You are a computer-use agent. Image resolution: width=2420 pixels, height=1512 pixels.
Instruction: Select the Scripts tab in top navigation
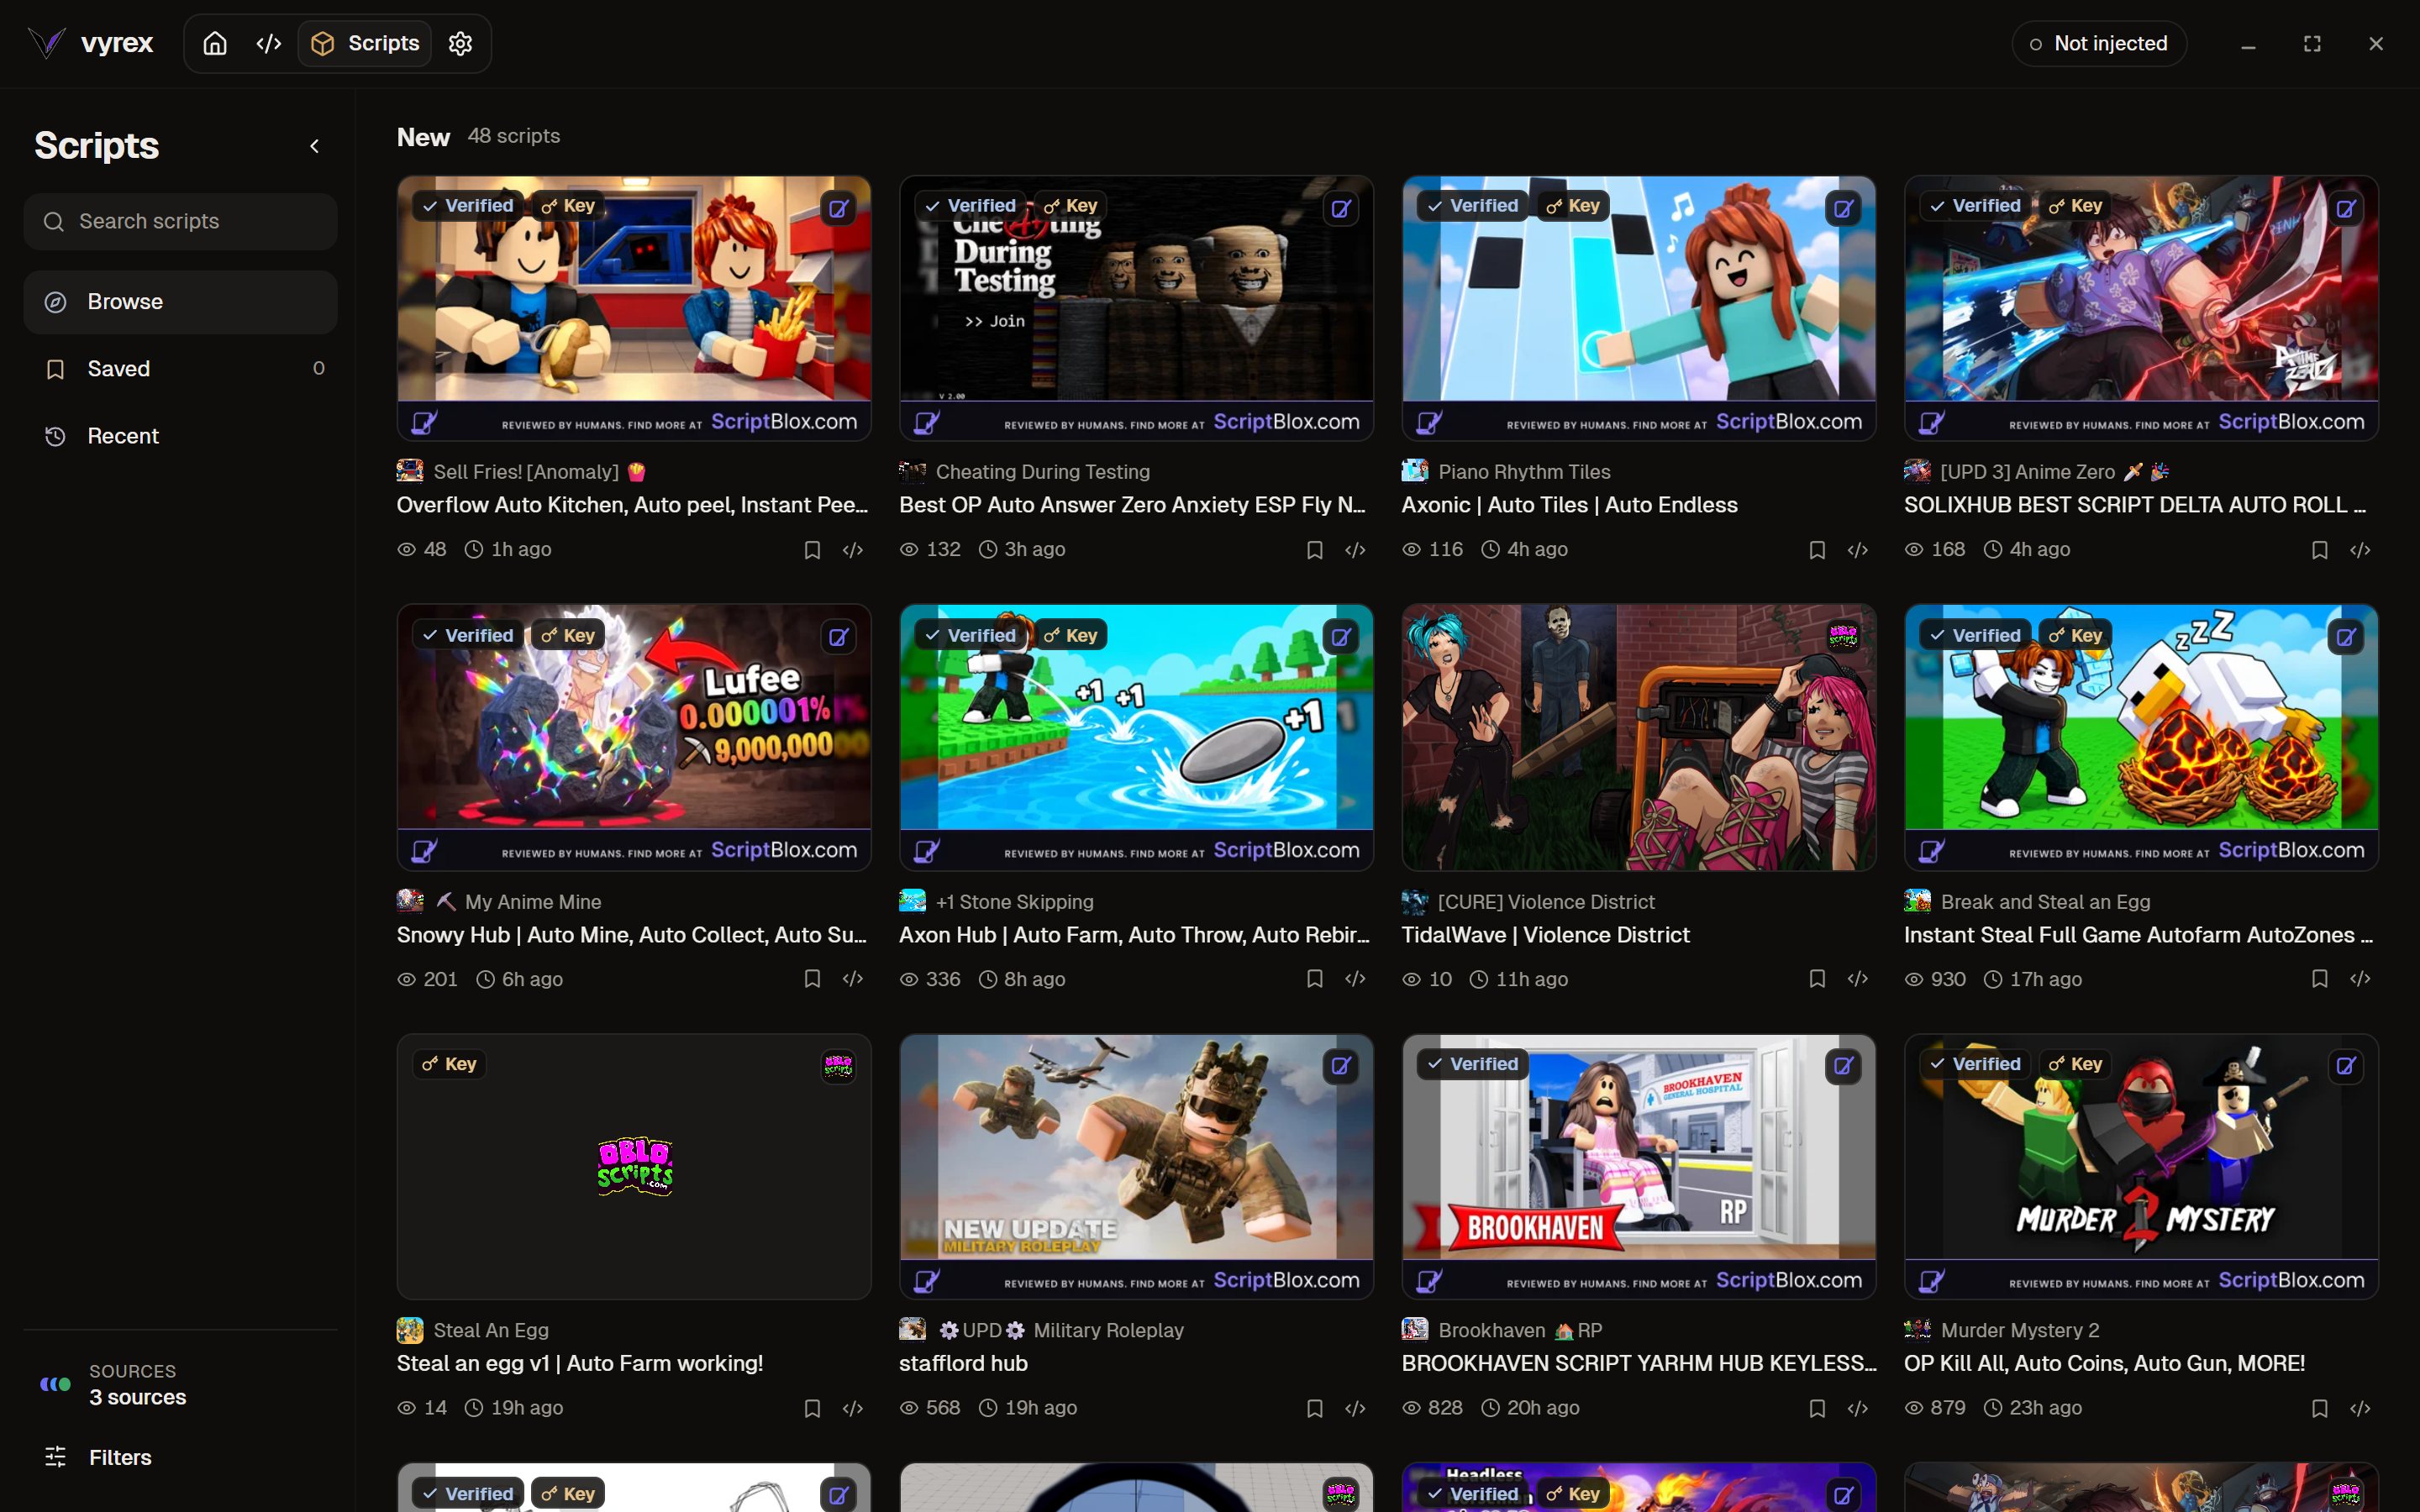[365, 44]
